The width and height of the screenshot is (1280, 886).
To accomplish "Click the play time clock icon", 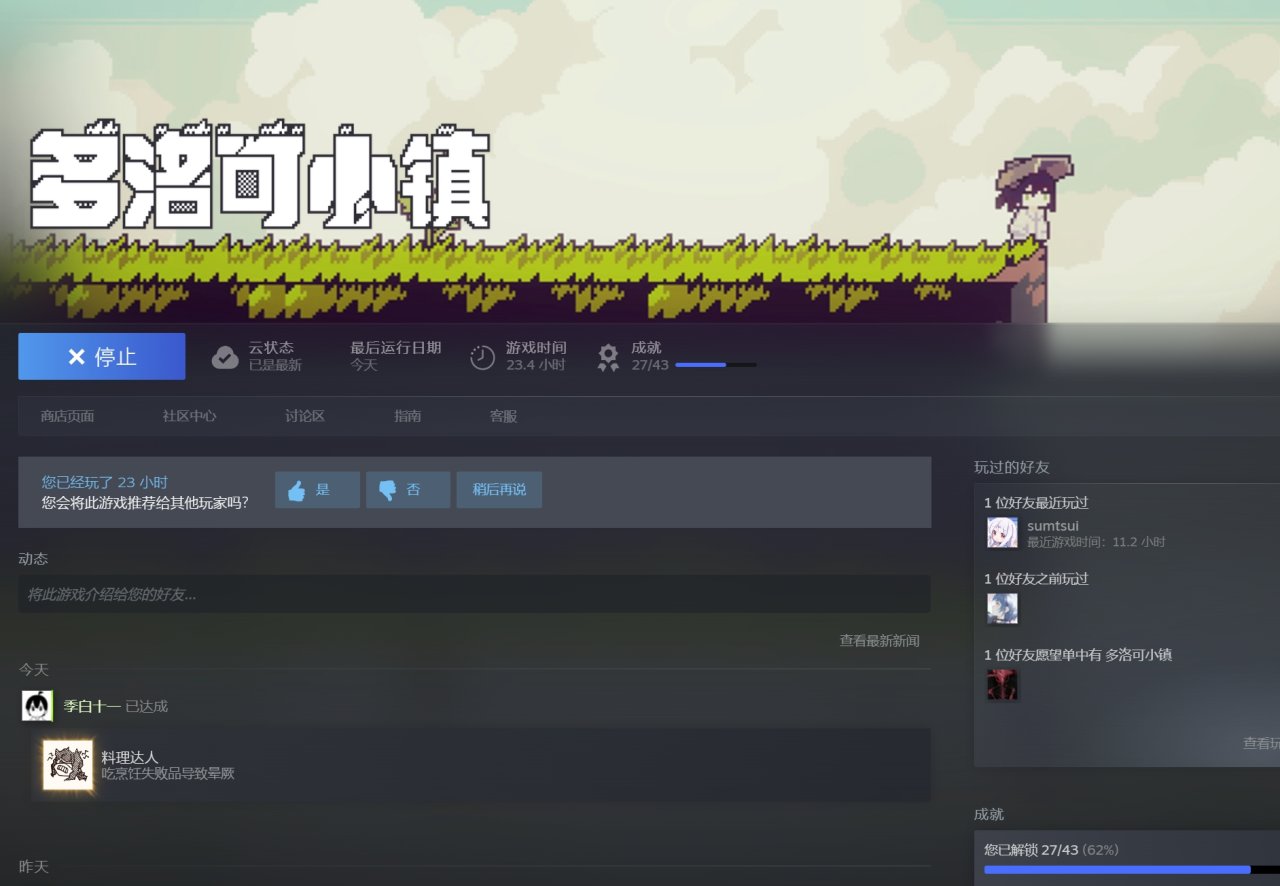I will pos(482,357).
